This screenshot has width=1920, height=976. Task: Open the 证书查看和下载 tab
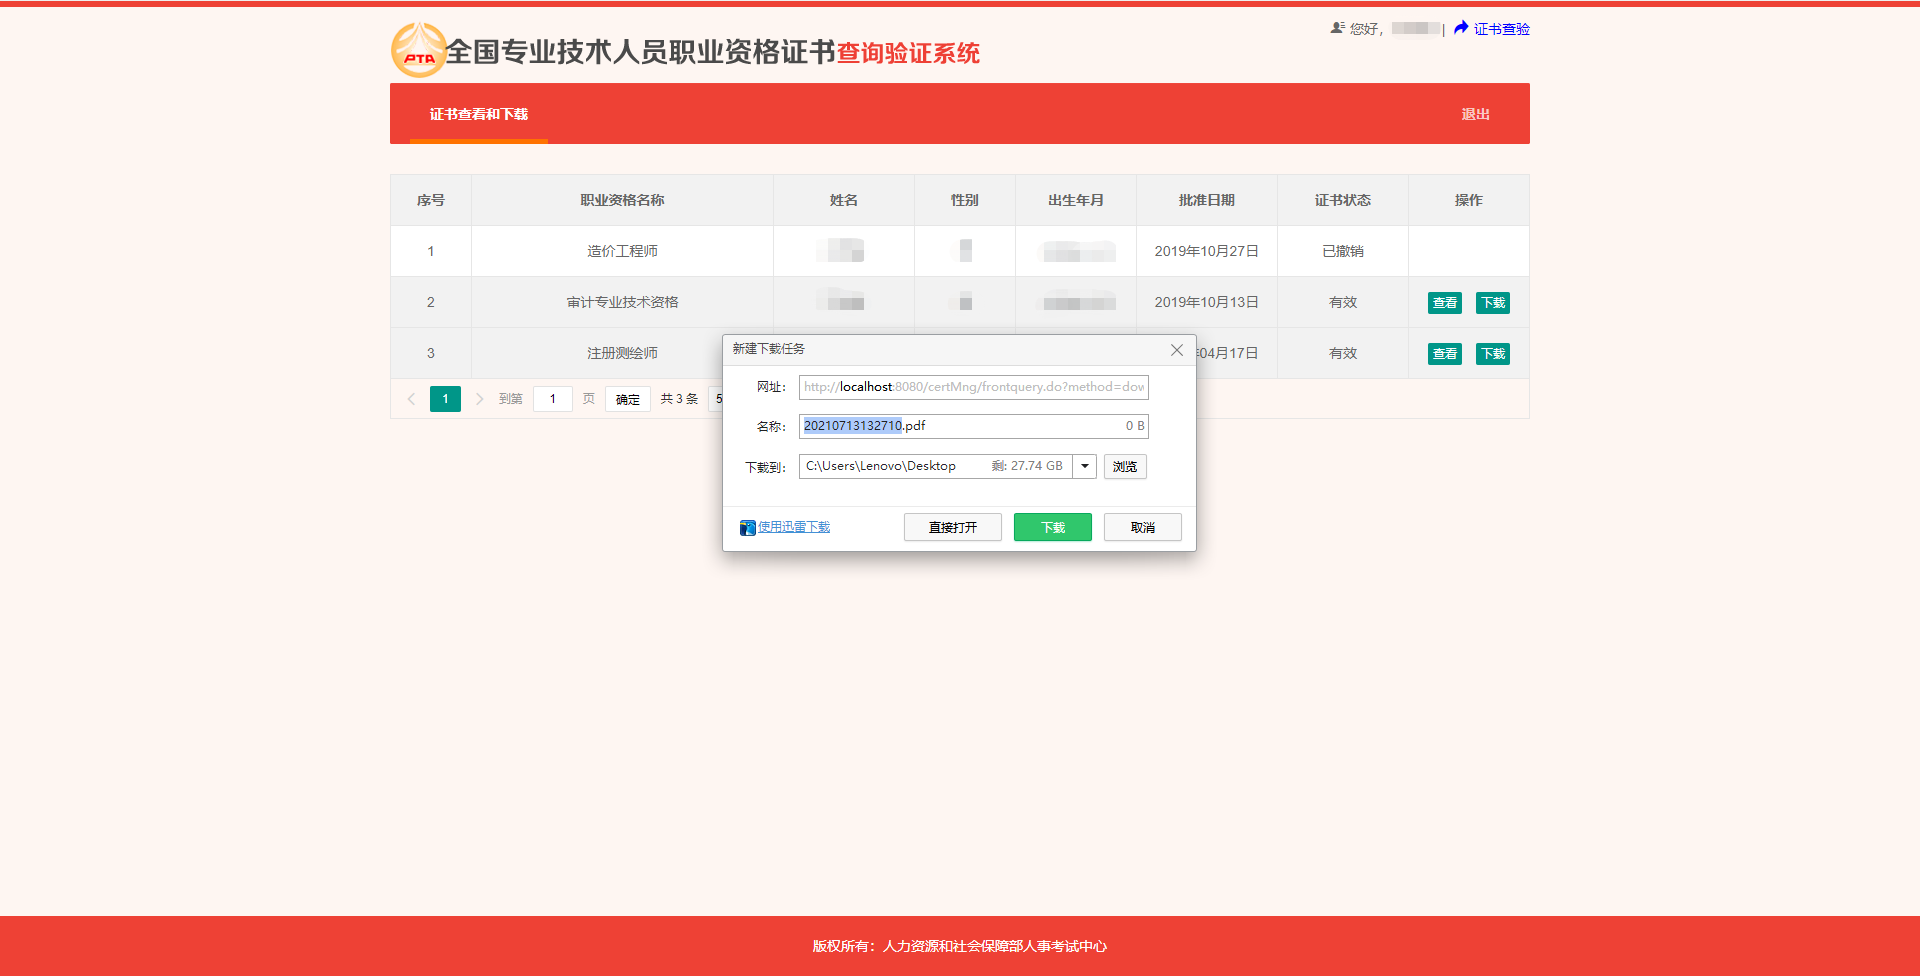(479, 114)
